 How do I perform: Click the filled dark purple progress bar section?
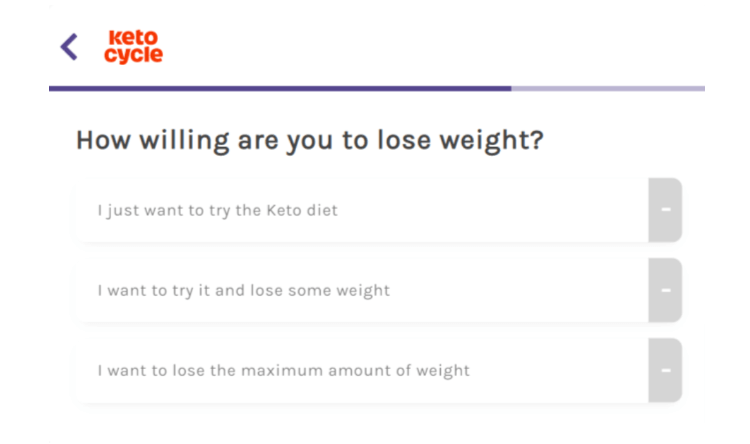coord(280,89)
